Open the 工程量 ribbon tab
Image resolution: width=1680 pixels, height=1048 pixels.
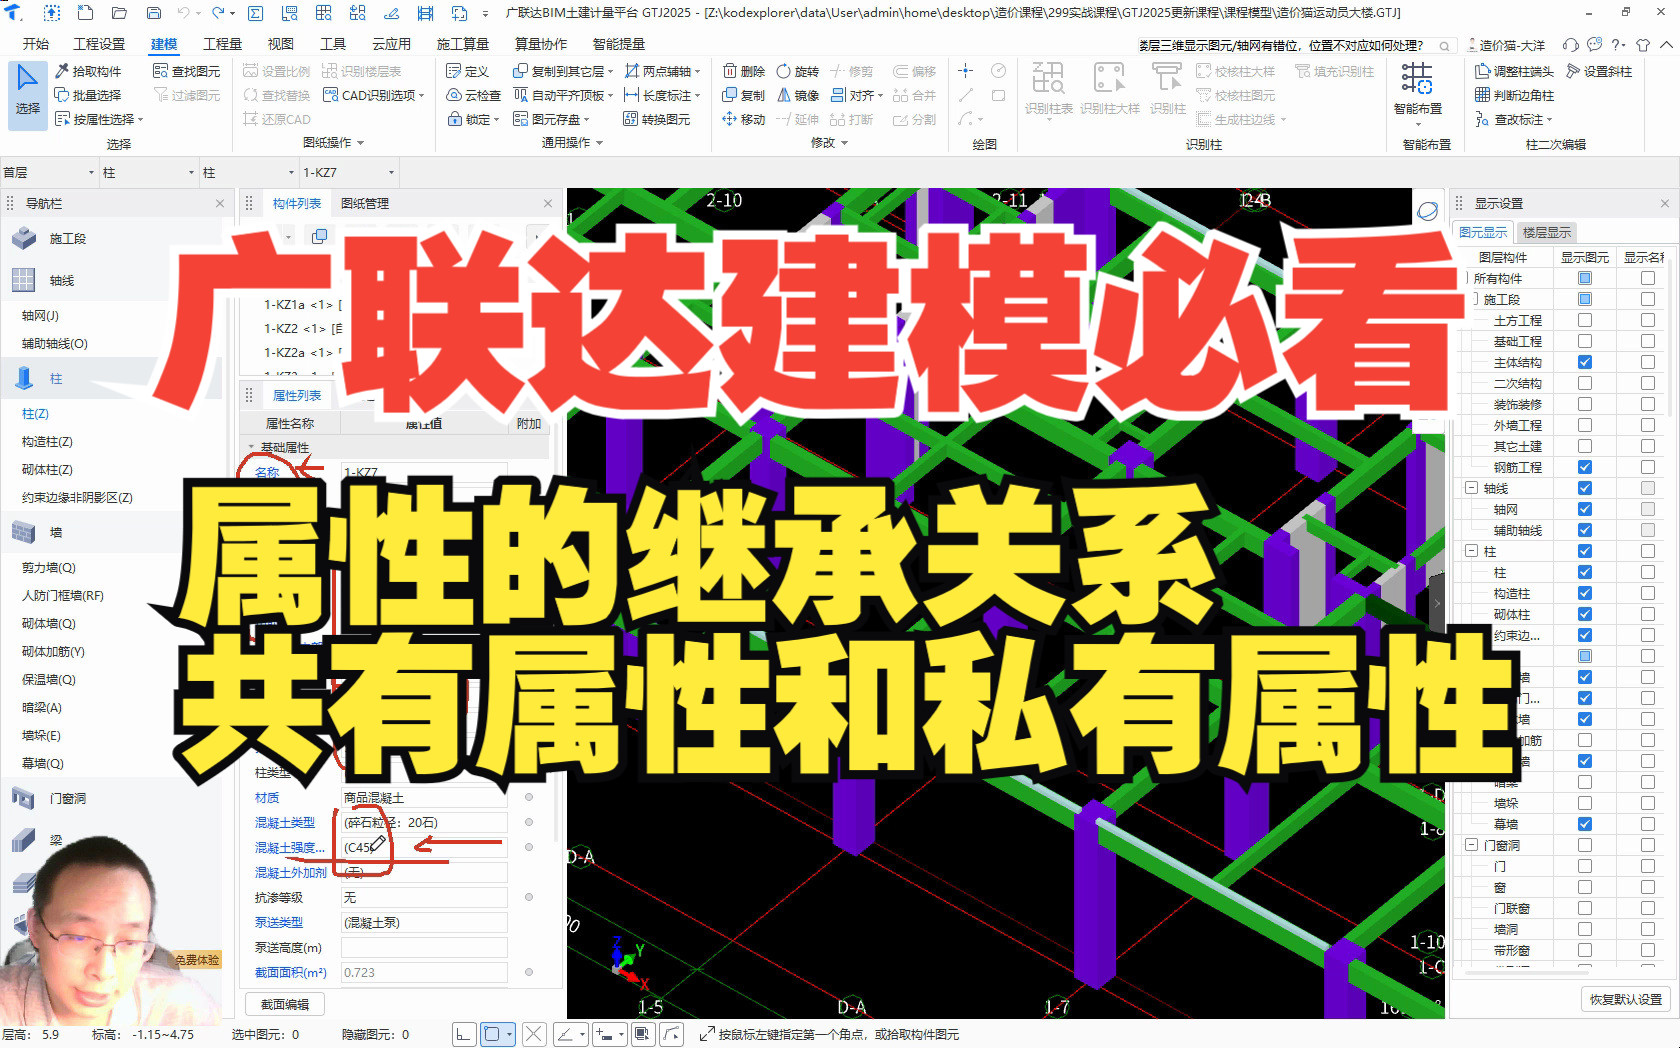click(x=222, y=44)
